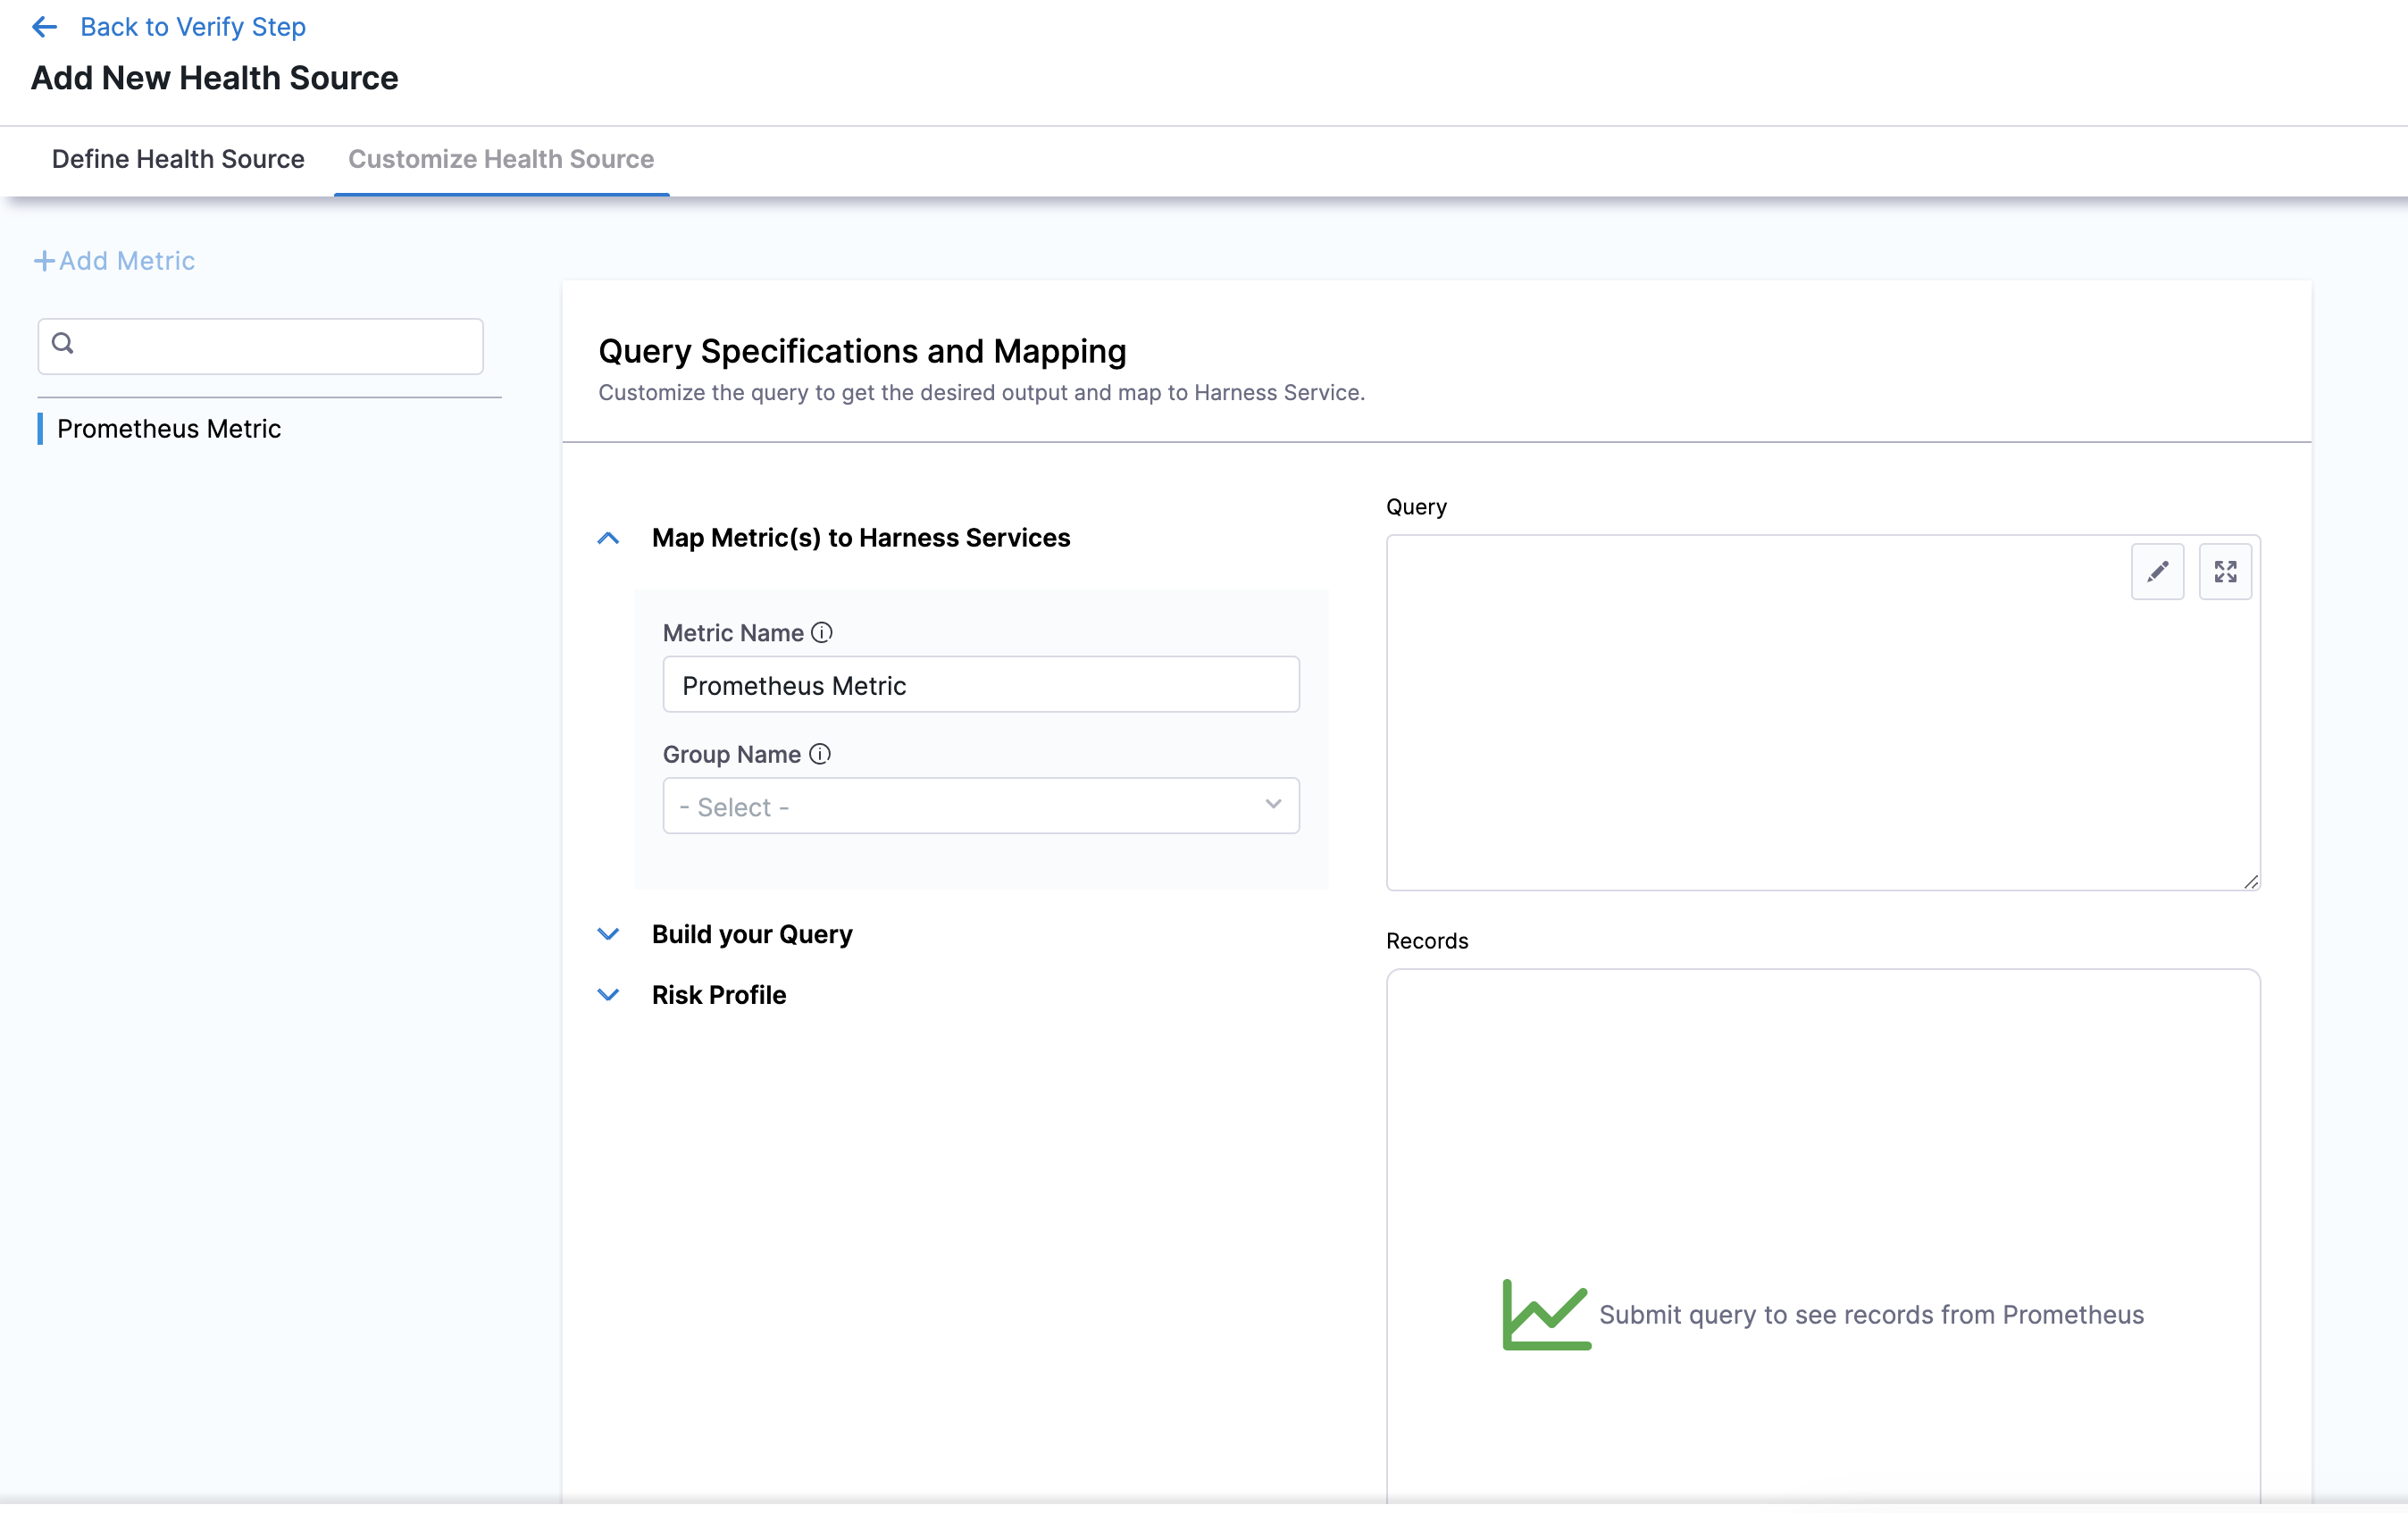The width and height of the screenshot is (2408, 1513).
Task: Click the expand fullscreen query icon
Action: pos(2225,571)
